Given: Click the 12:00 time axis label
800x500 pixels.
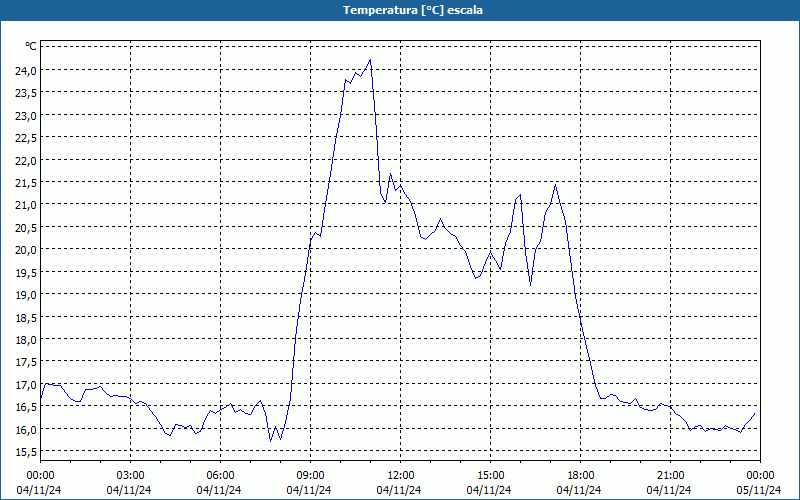Looking at the screenshot, I should click(401, 475).
